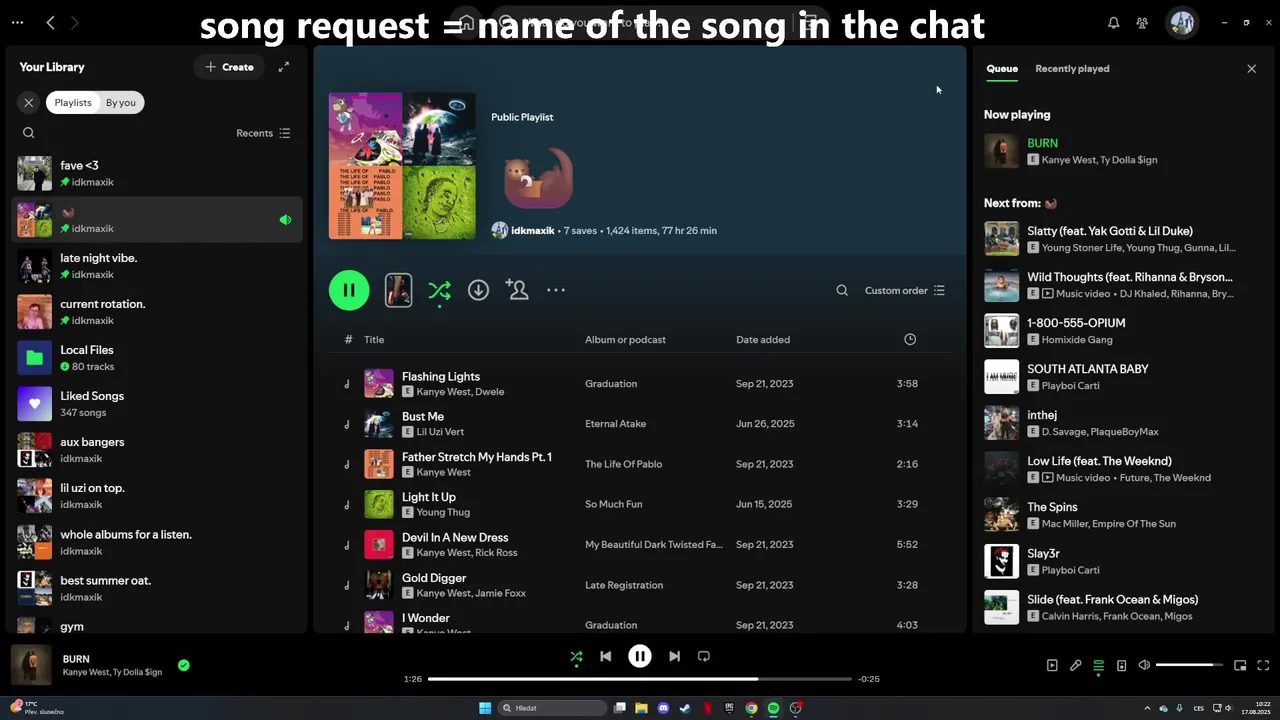Viewport: 1280px width, 720px height.
Task: Go forward with the forward arrow
Action: tap(75, 22)
